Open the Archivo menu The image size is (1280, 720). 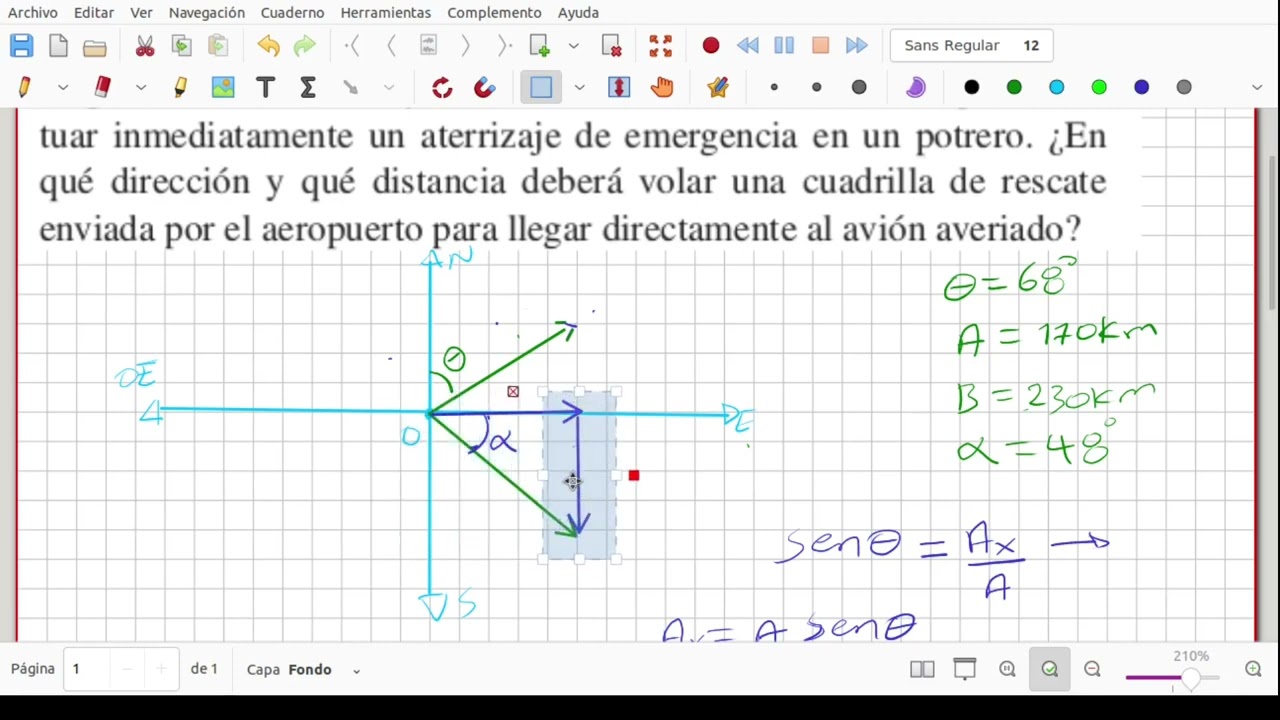pyautogui.click(x=32, y=12)
